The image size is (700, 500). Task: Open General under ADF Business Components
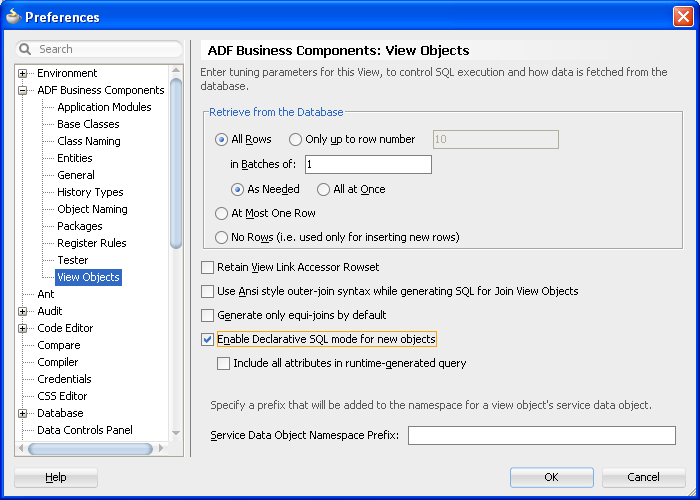[76, 175]
